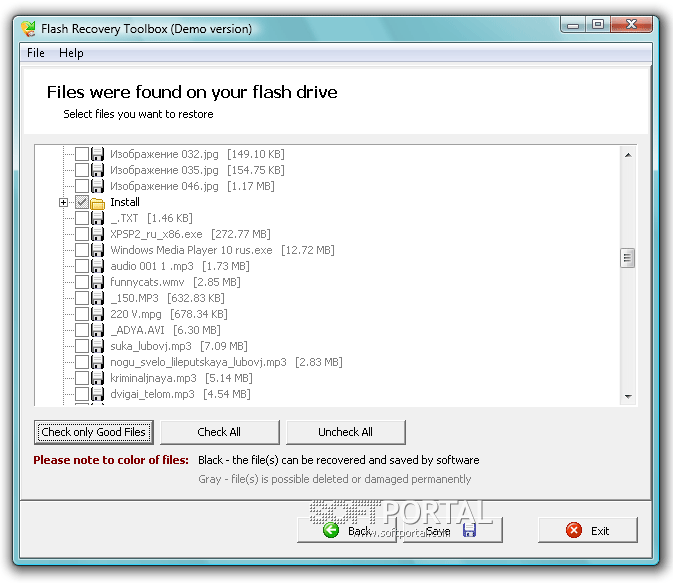Screen dimensions: 673x583
Task: Select the funnycats.wmv file name
Action: (x=147, y=282)
